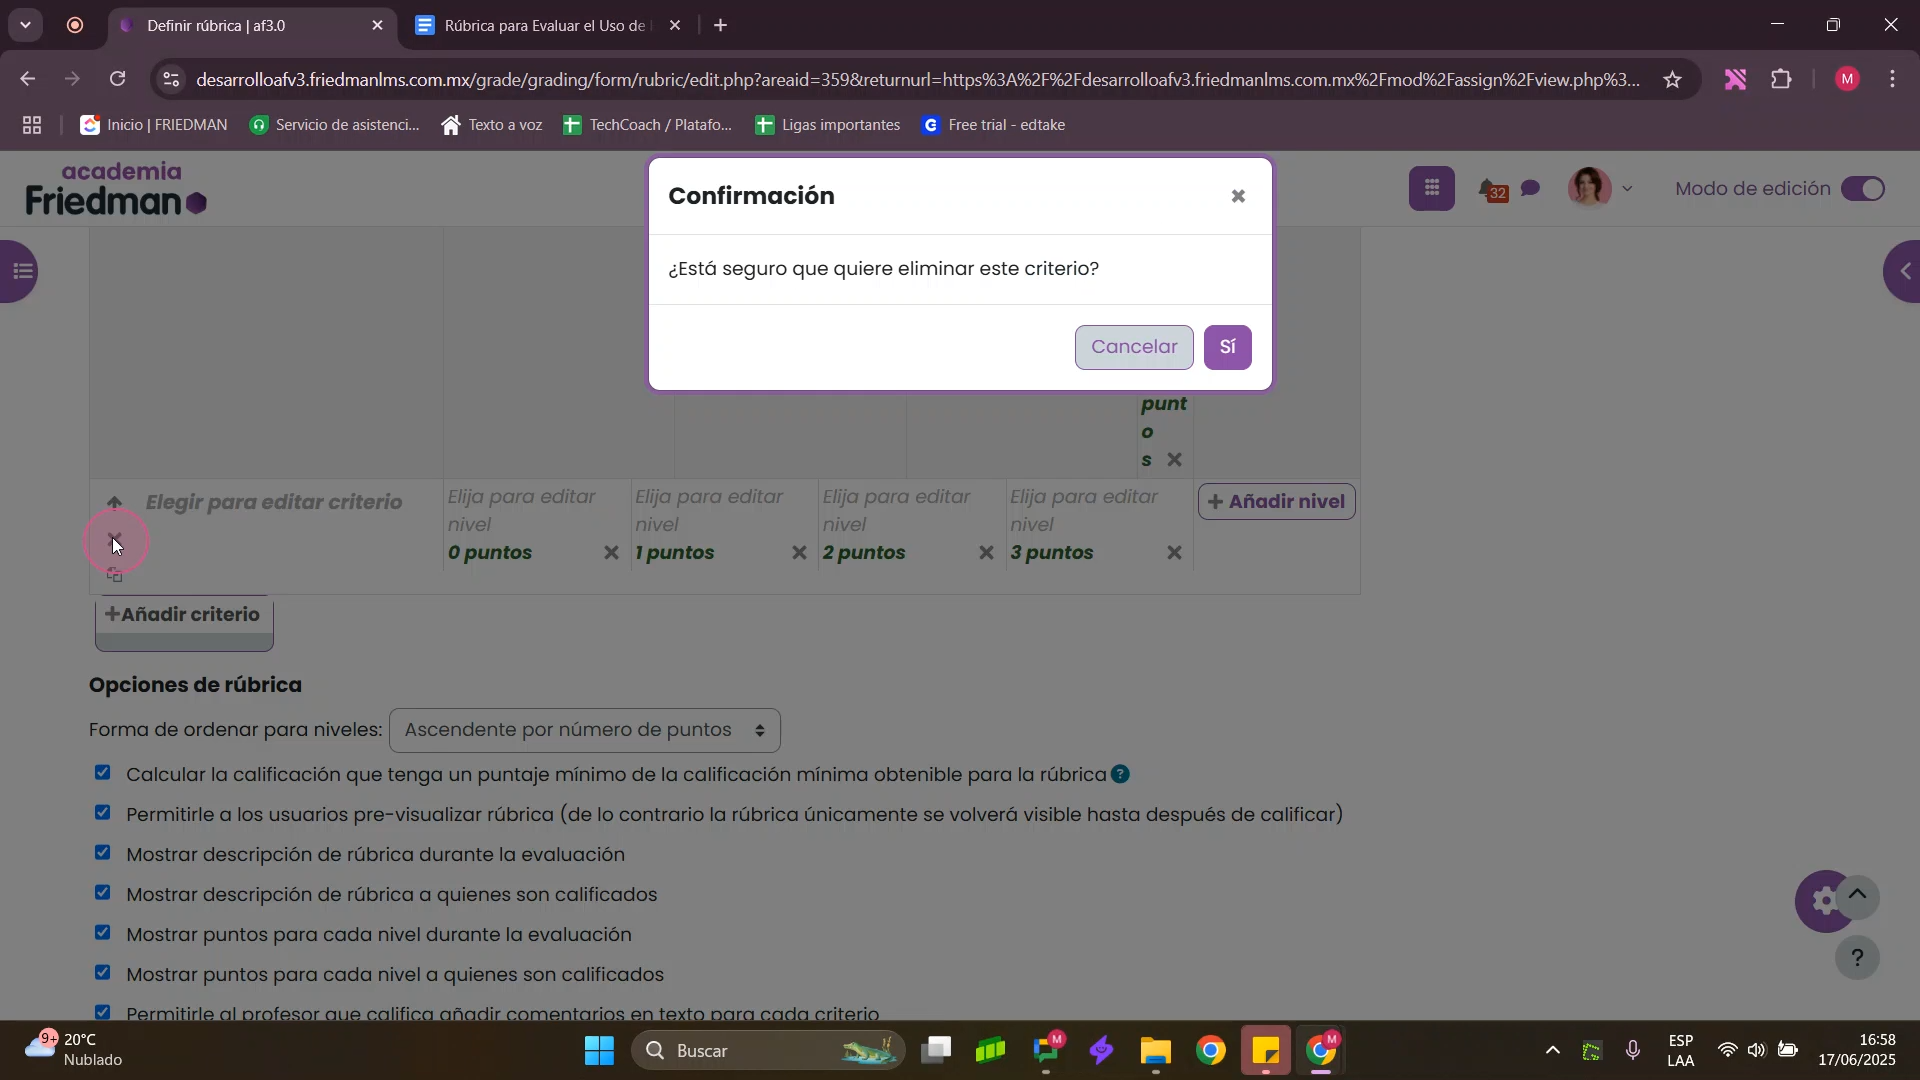
Task: Click the help question mark button
Action: (1857, 958)
